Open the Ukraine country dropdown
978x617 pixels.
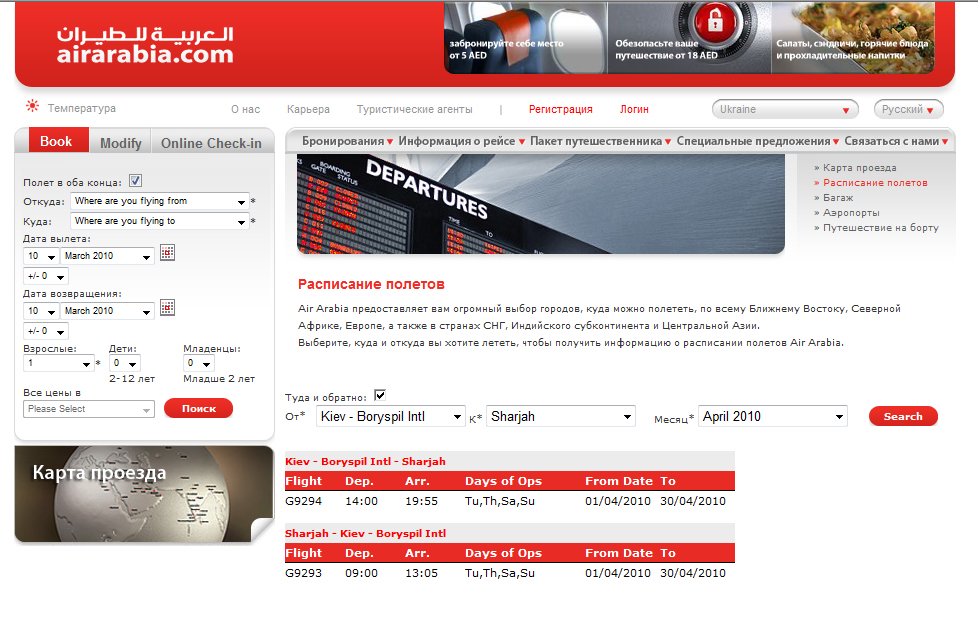point(785,109)
